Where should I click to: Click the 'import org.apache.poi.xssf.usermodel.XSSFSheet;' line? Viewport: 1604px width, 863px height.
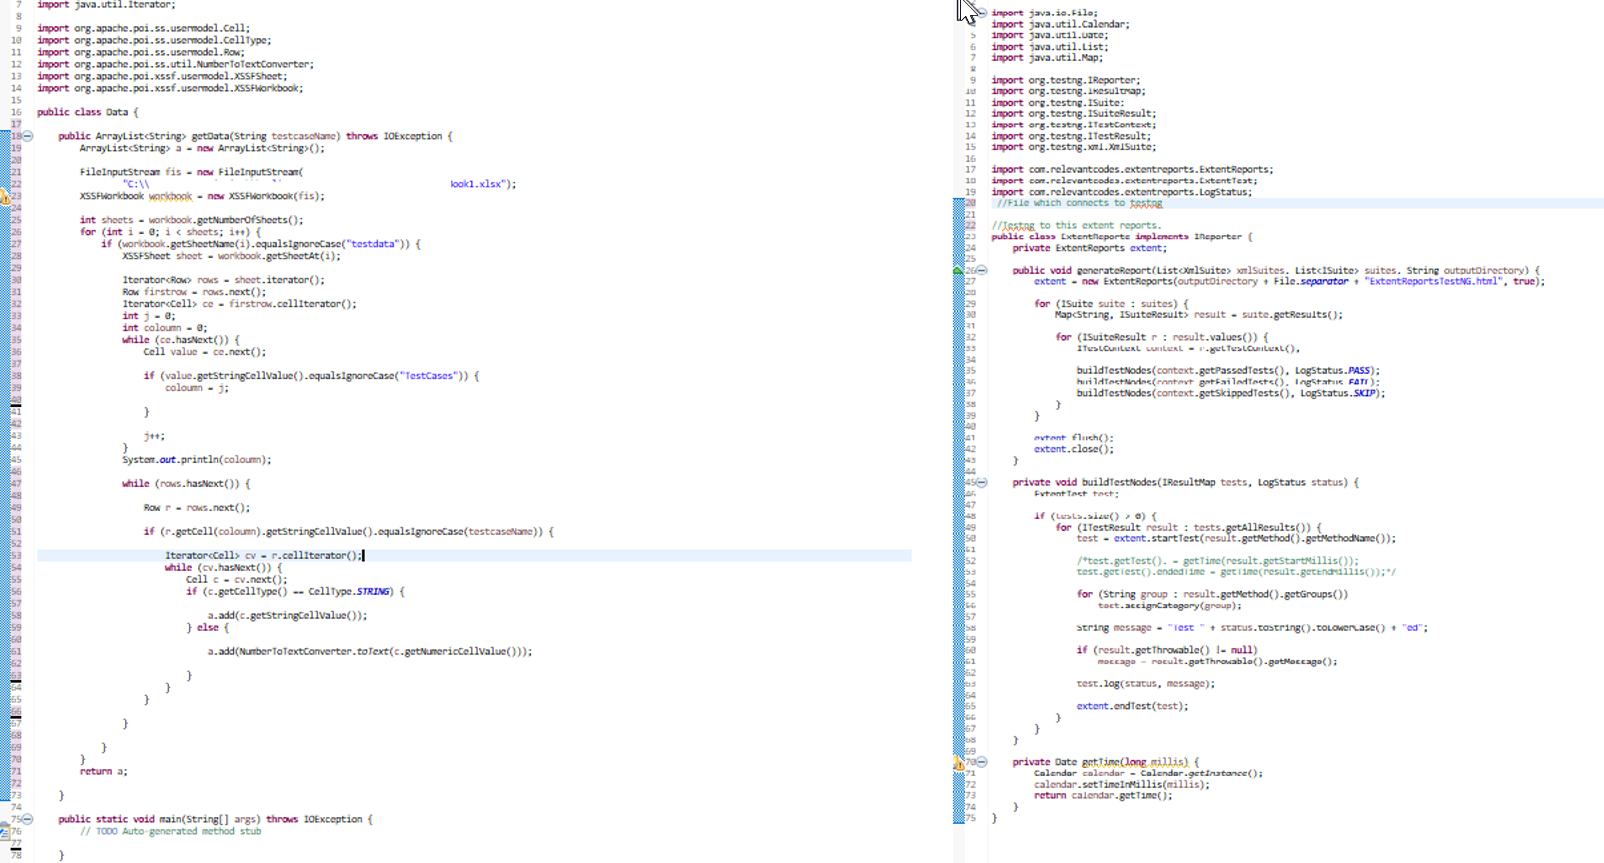point(162,76)
